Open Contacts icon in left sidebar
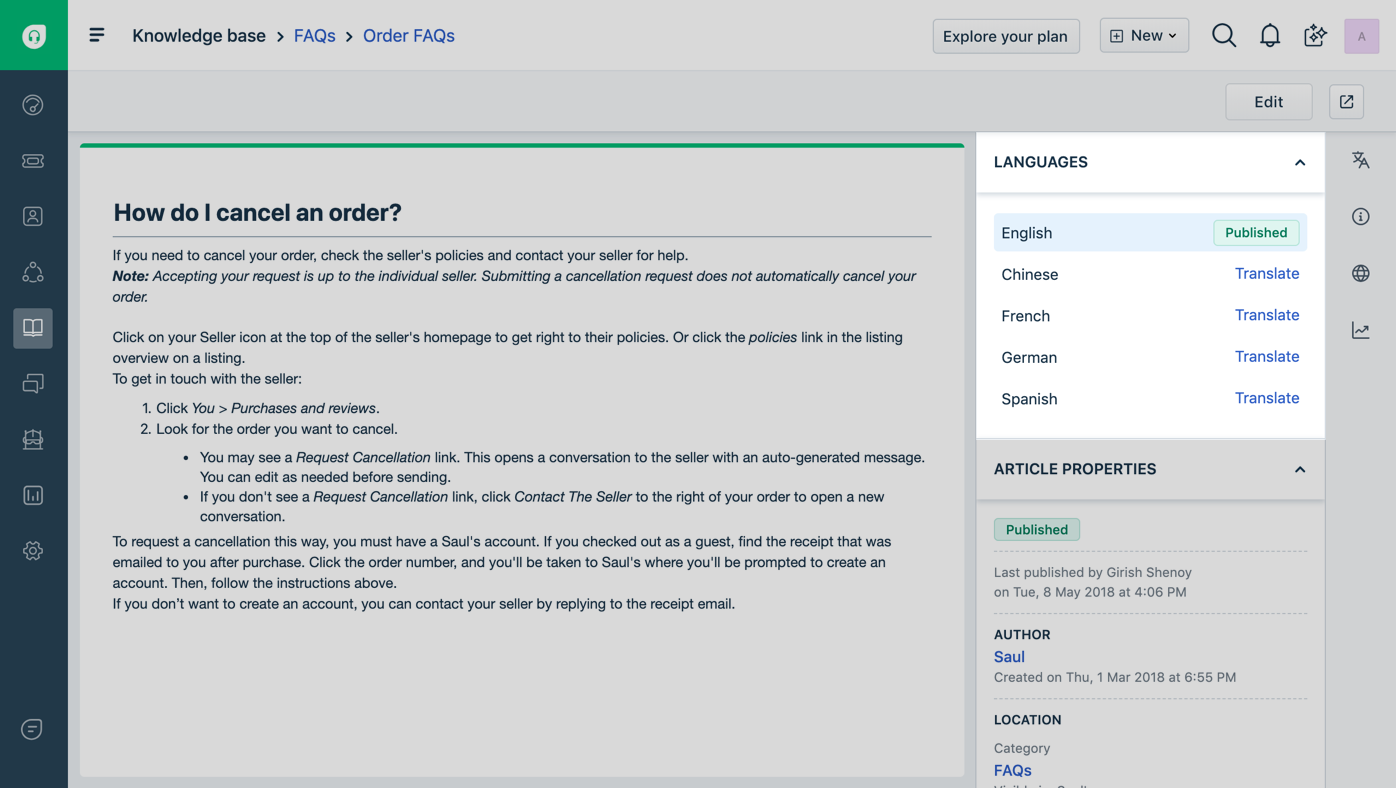The image size is (1396, 788). [x=33, y=217]
